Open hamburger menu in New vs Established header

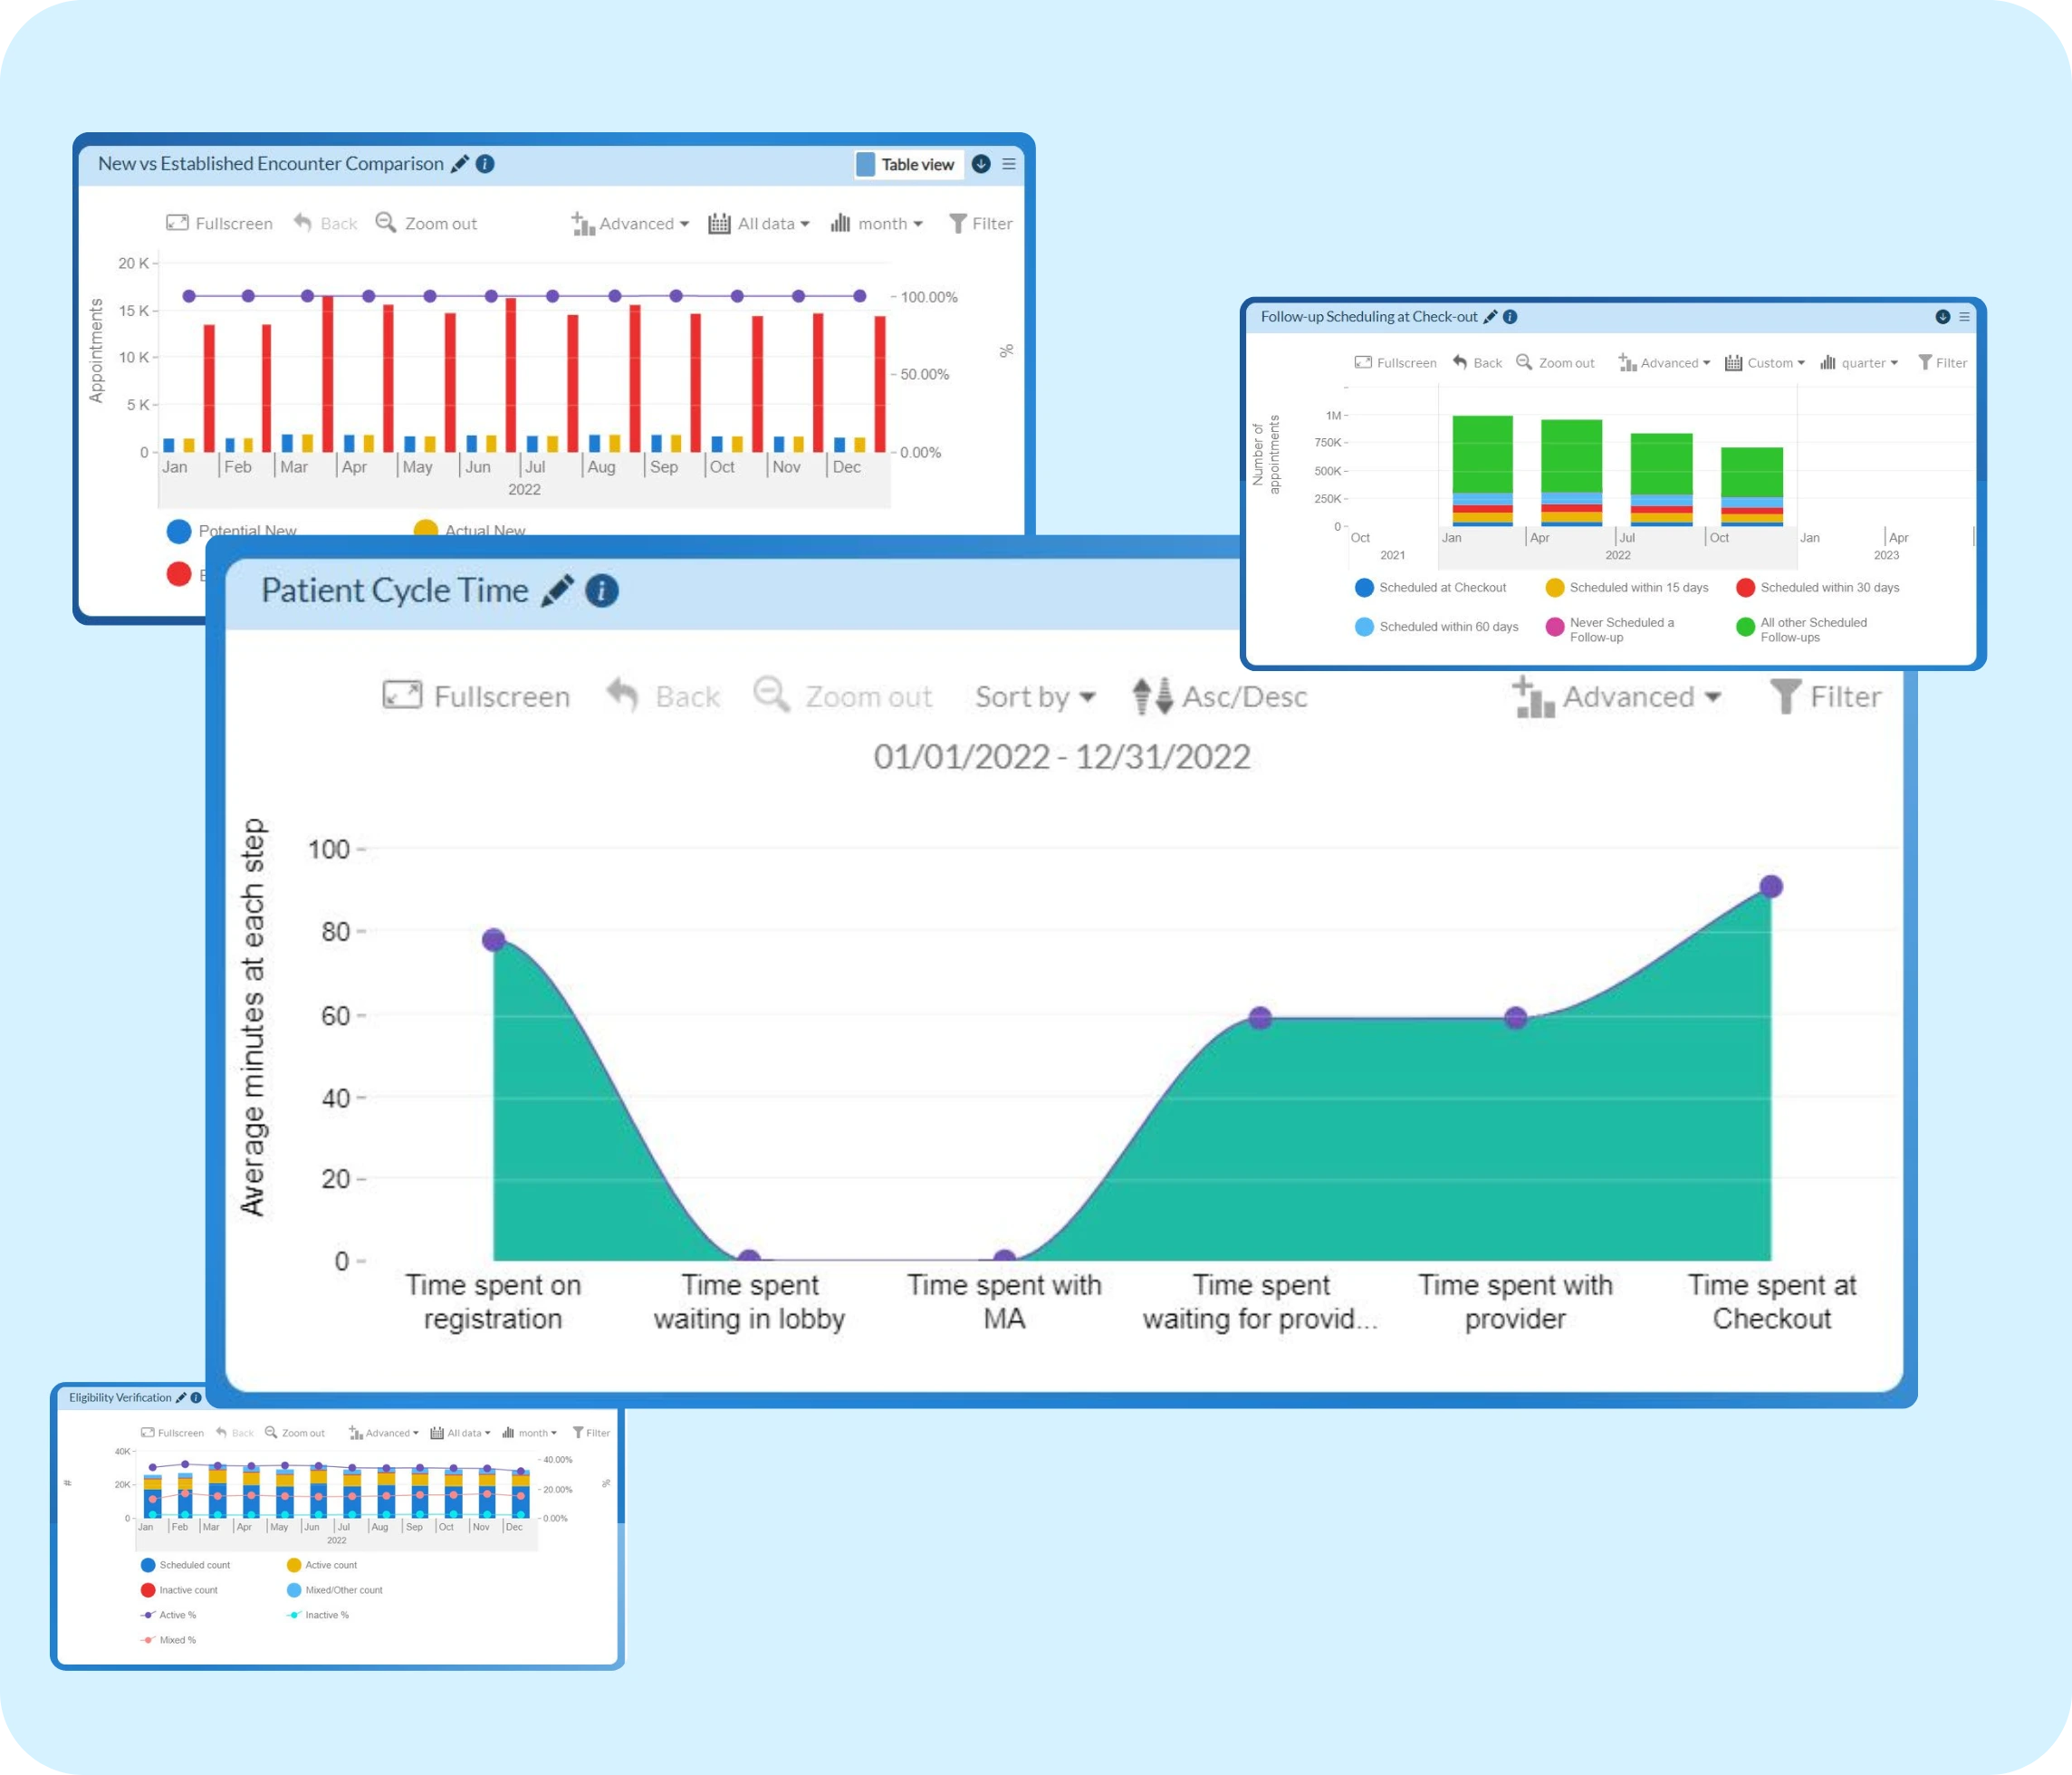[x=1009, y=164]
